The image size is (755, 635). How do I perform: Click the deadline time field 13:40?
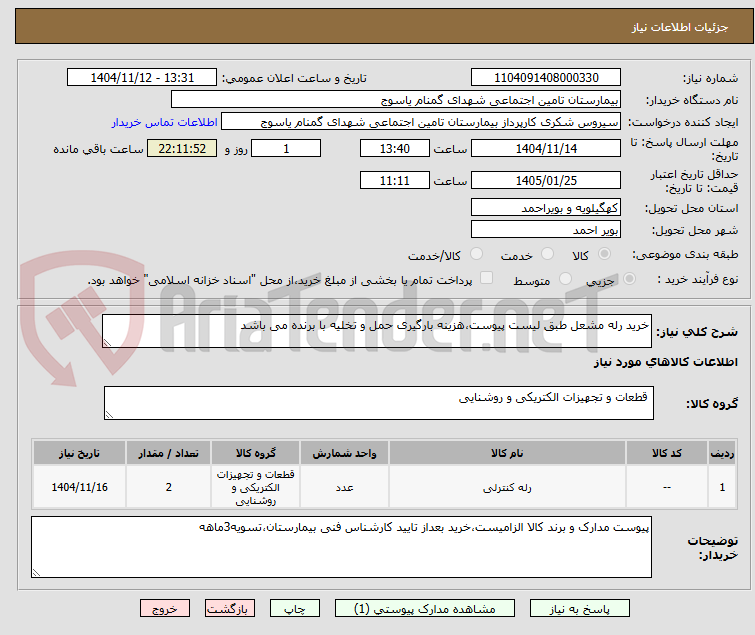tap(394, 148)
